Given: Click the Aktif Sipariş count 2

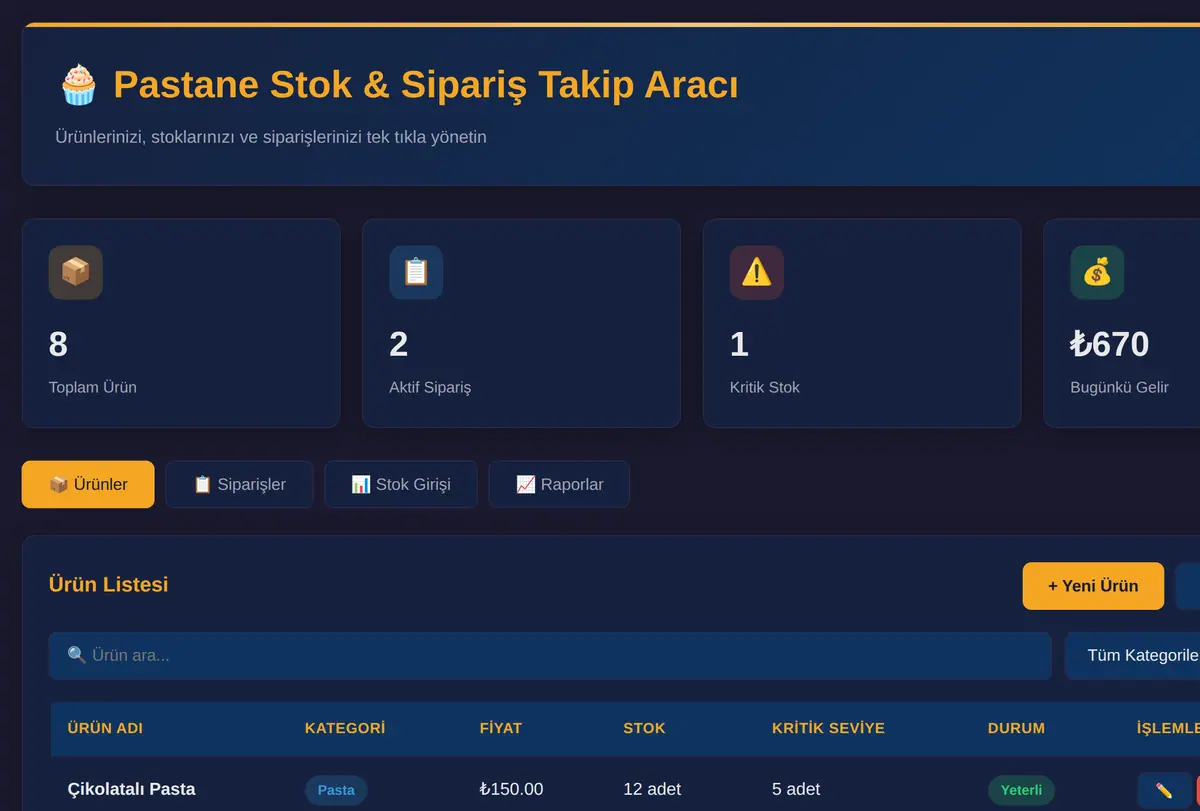Looking at the screenshot, I should coord(398,344).
